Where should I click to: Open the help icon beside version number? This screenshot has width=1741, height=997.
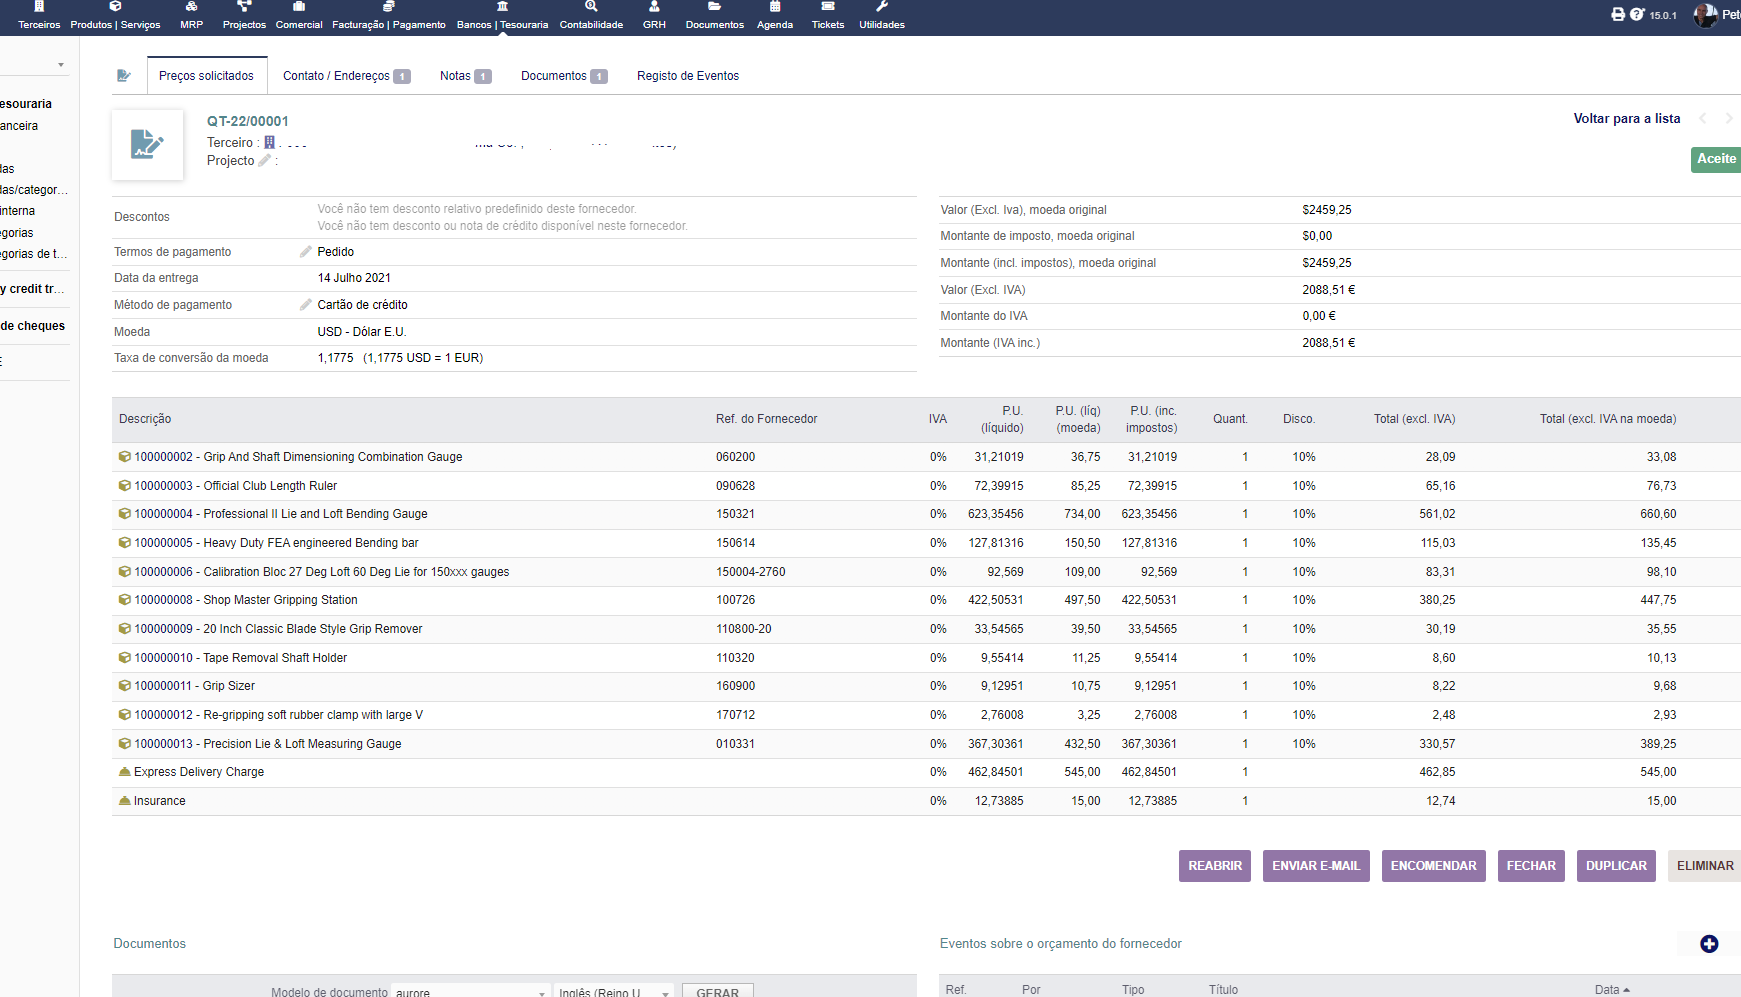pyautogui.click(x=1637, y=14)
